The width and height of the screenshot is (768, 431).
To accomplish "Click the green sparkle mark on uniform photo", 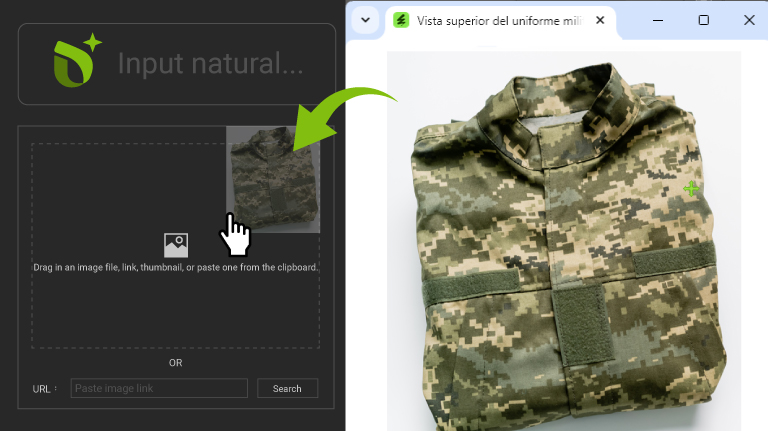I will coord(691,188).
